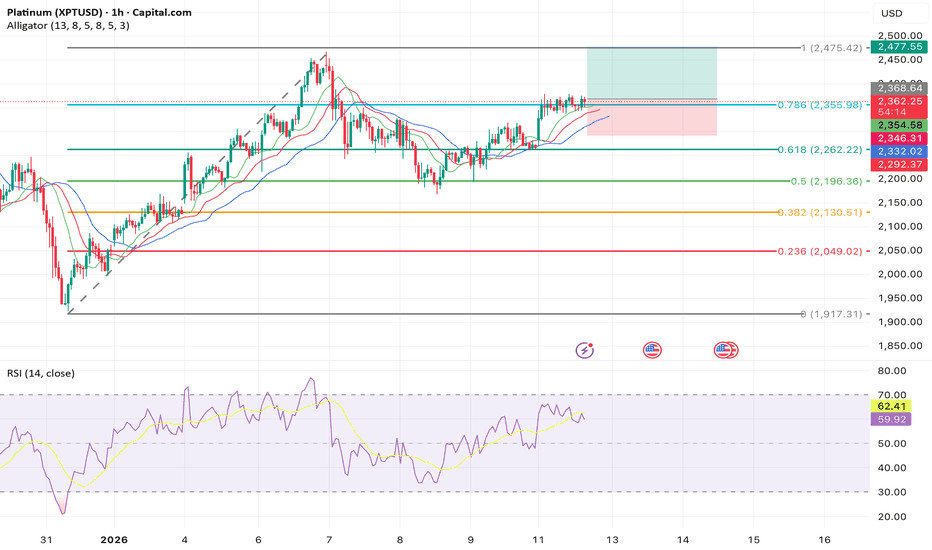Open the single US flag economic event
This screenshot has width=932, height=550.
click(652, 350)
